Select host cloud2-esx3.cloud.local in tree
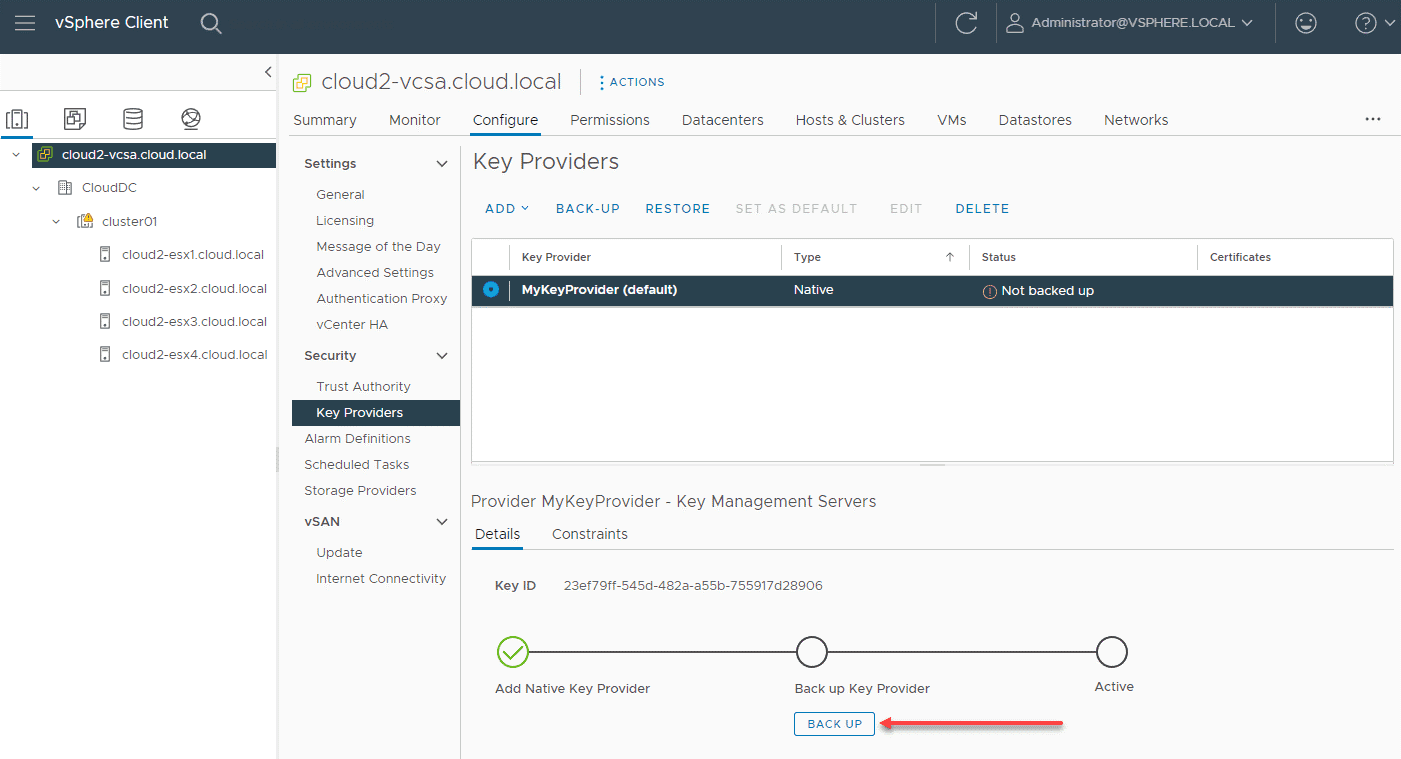Screen dimensions: 1401x759 coord(194,321)
